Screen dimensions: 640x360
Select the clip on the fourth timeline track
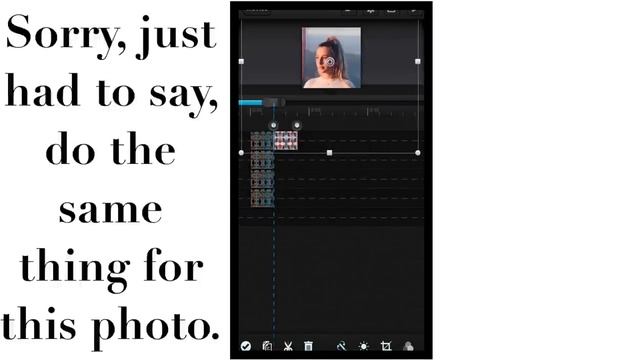(262, 198)
